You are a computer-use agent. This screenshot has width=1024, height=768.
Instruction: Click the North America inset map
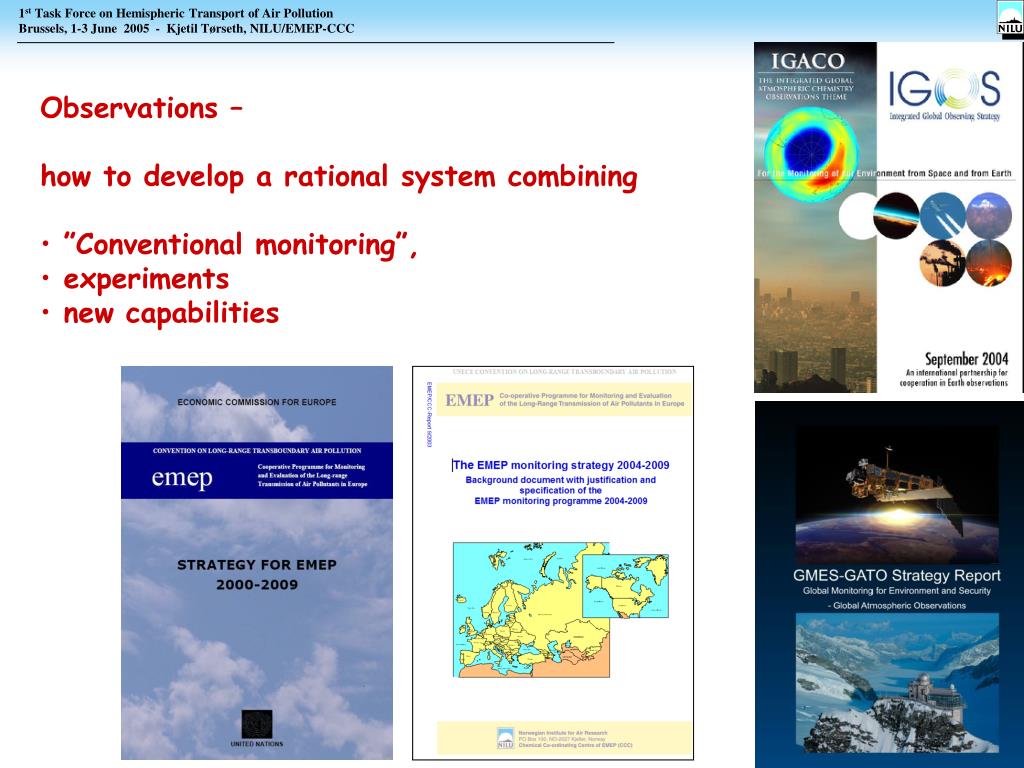point(625,586)
